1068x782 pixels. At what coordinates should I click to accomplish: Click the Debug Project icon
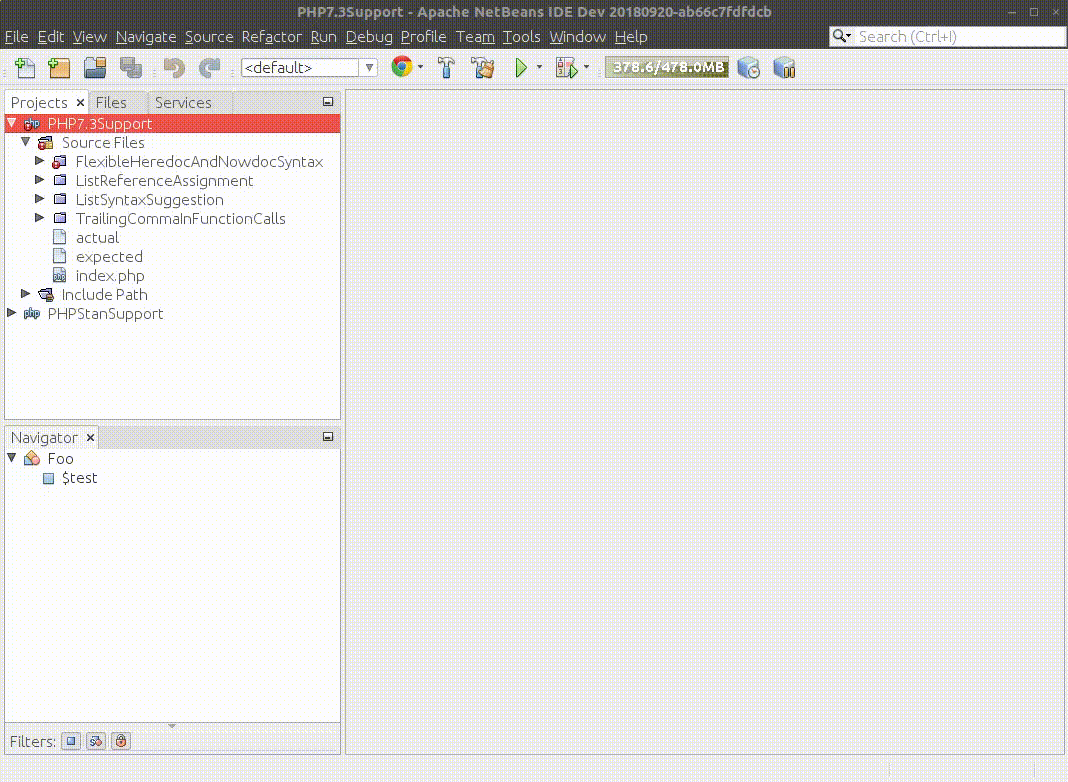(x=566, y=67)
